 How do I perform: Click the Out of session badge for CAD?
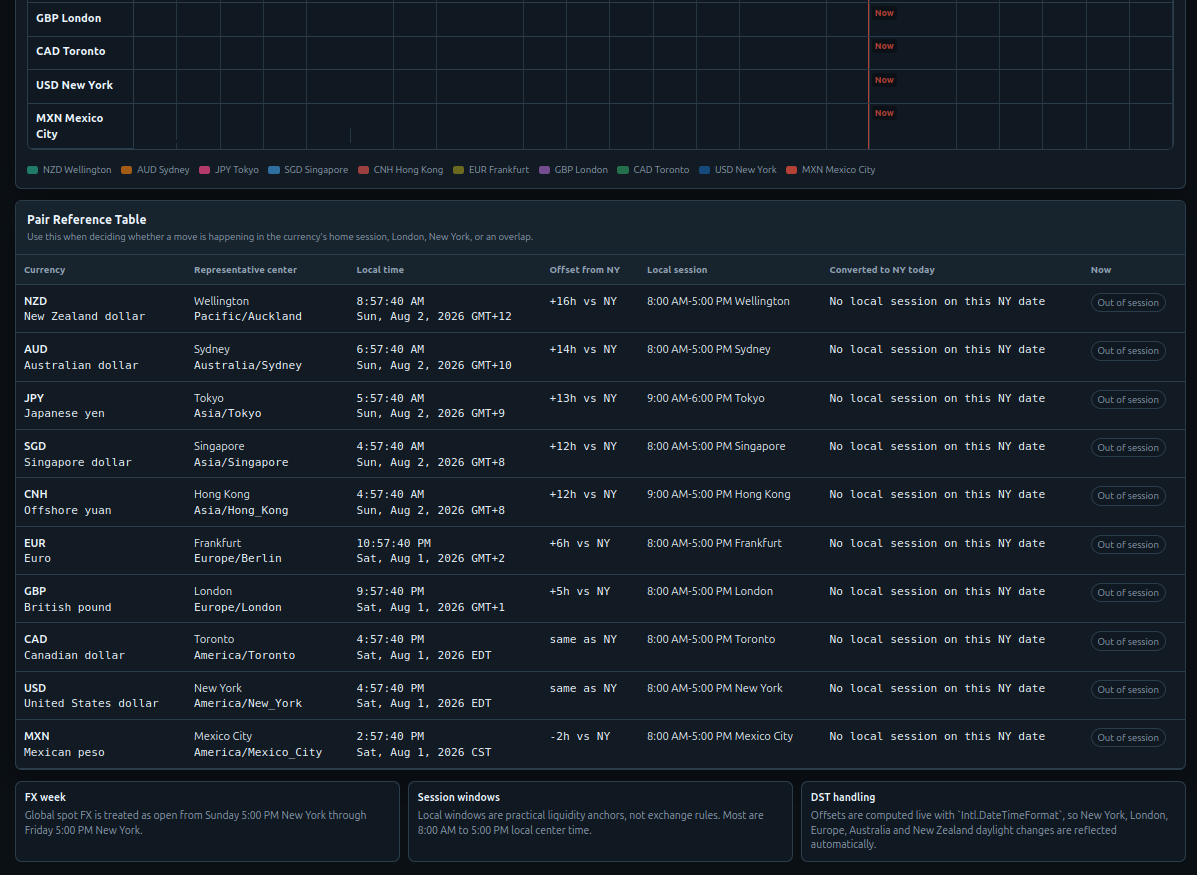tap(1128, 641)
